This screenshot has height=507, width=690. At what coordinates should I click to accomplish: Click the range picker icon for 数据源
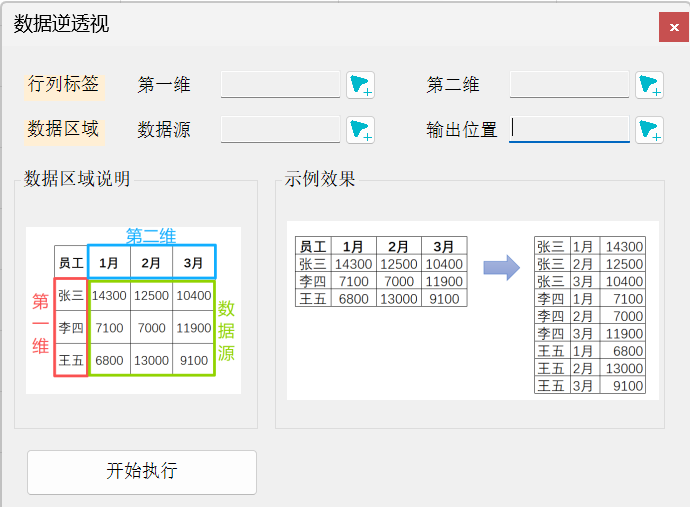(360, 129)
